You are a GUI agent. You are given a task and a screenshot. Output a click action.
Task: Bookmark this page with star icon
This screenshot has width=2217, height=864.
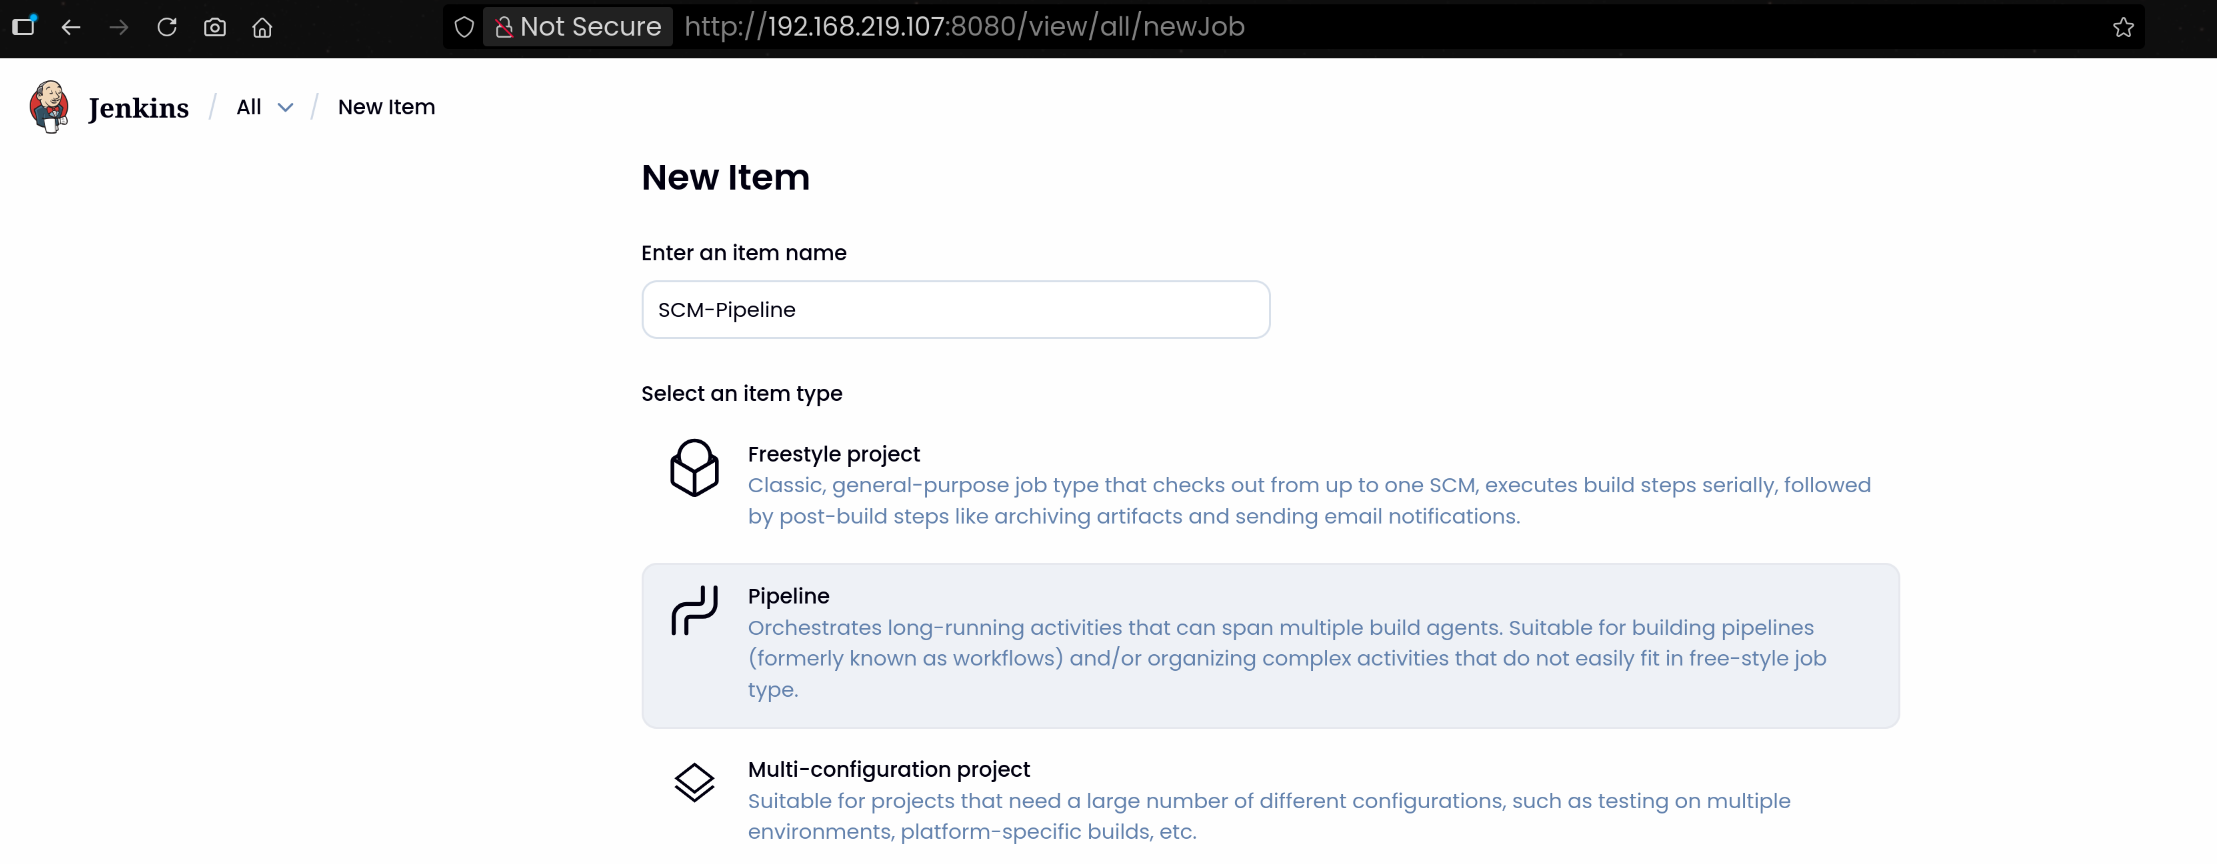tap(2124, 27)
